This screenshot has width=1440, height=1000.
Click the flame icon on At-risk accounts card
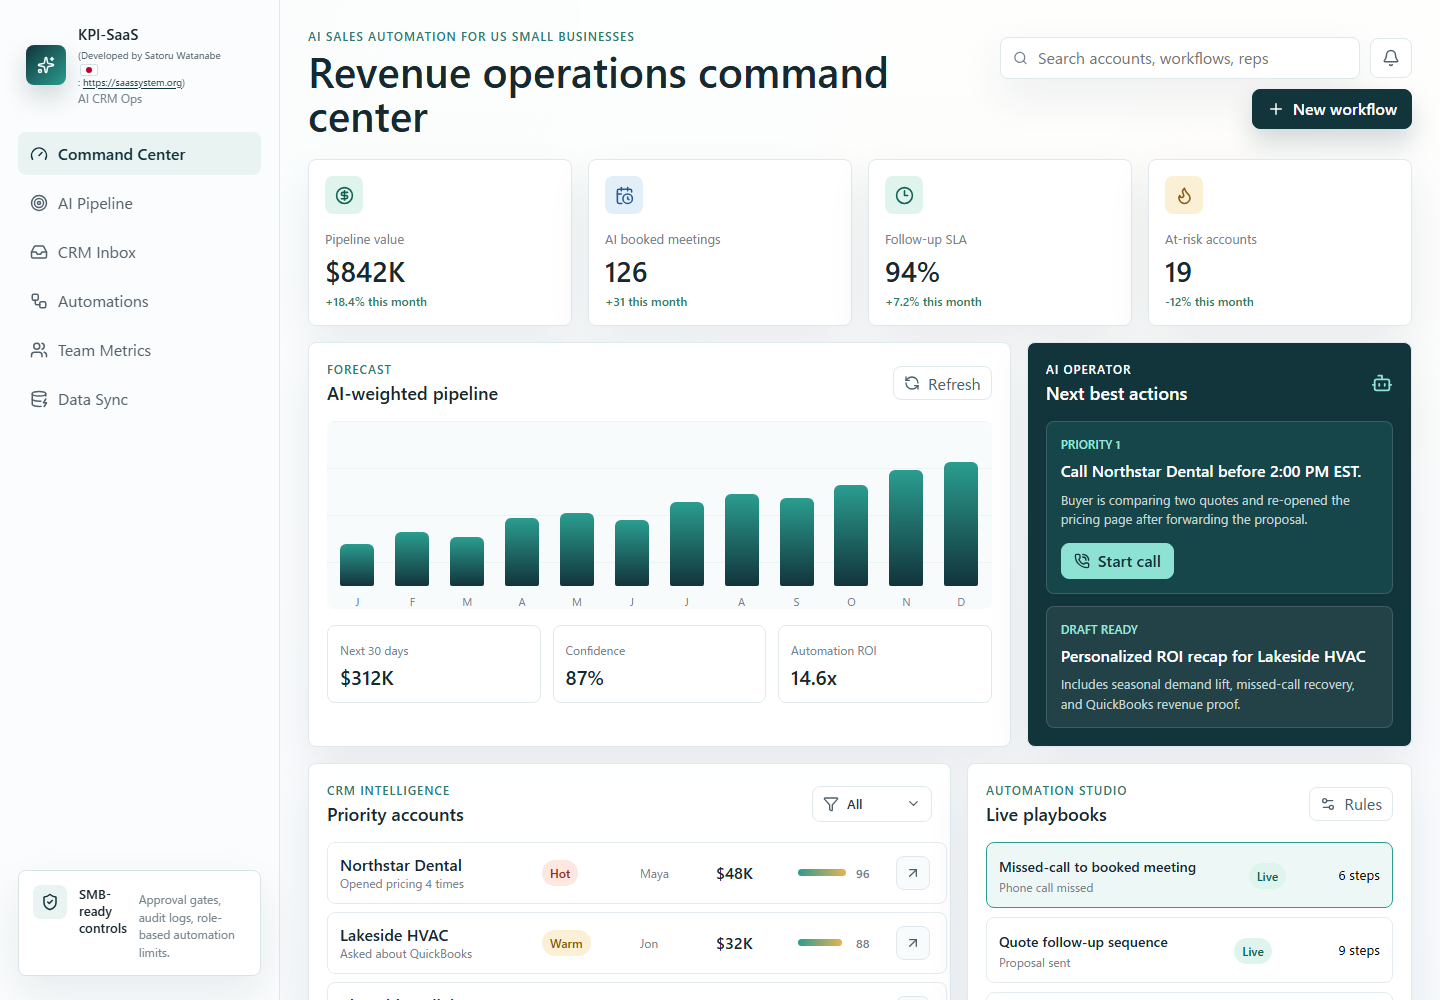click(1184, 195)
